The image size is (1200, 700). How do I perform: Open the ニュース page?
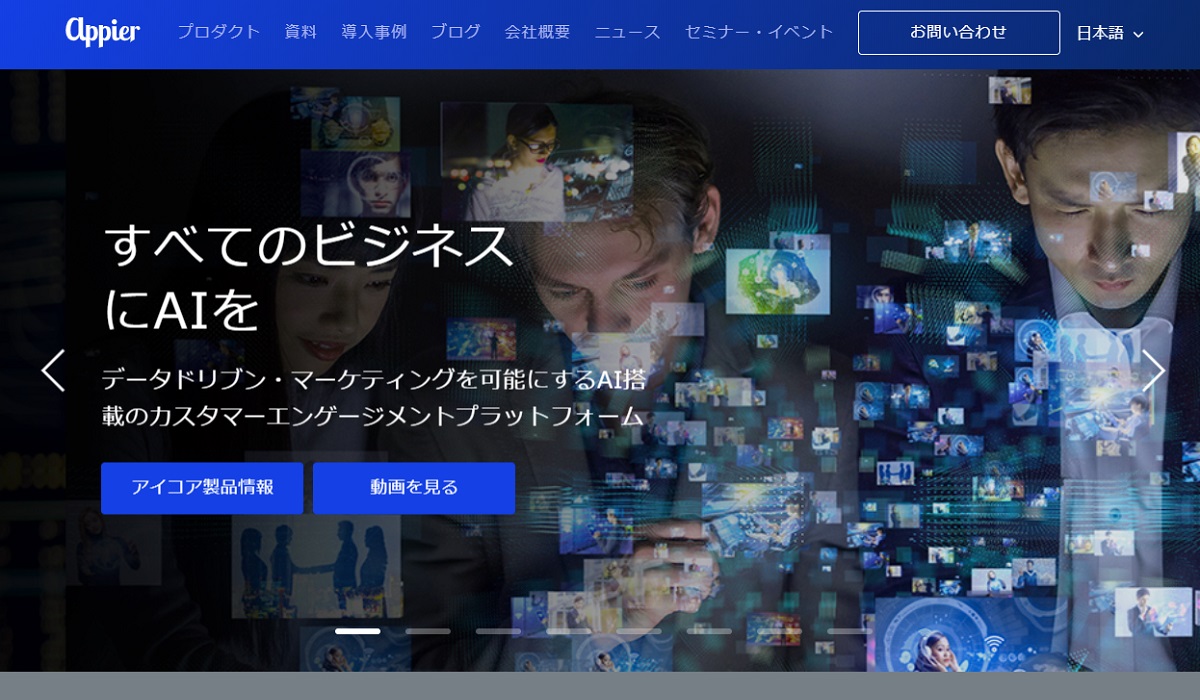click(628, 32)
